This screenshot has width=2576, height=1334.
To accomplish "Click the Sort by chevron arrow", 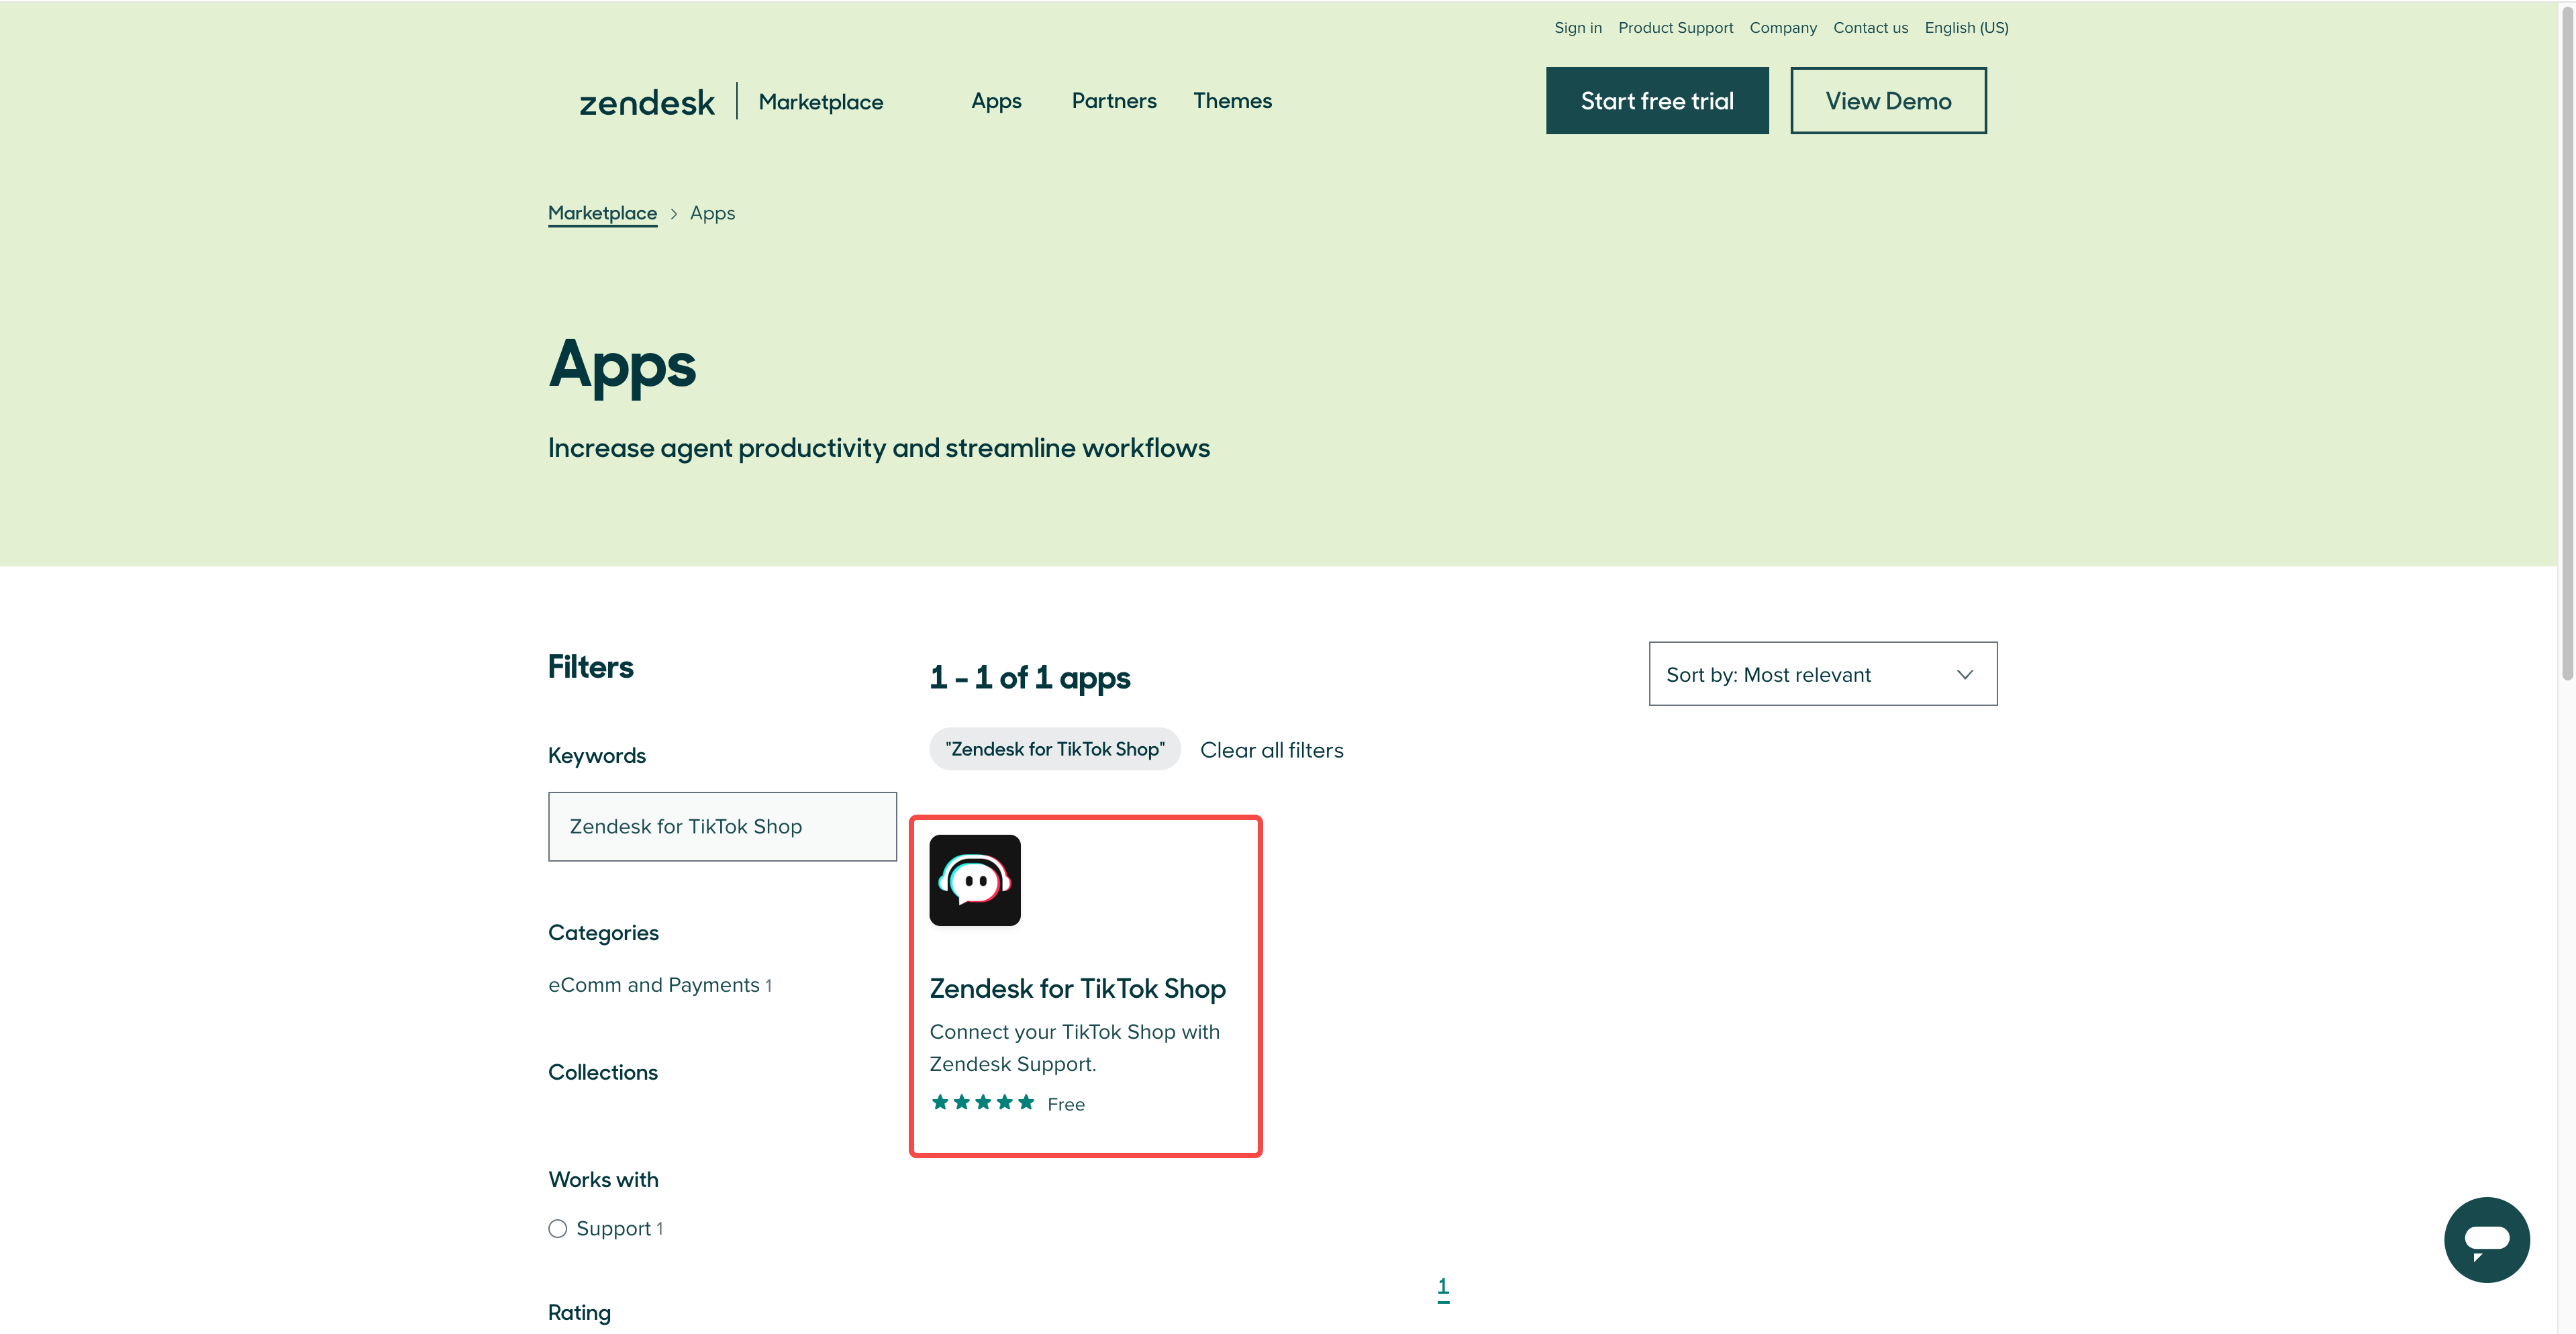I will [1964, 674].
